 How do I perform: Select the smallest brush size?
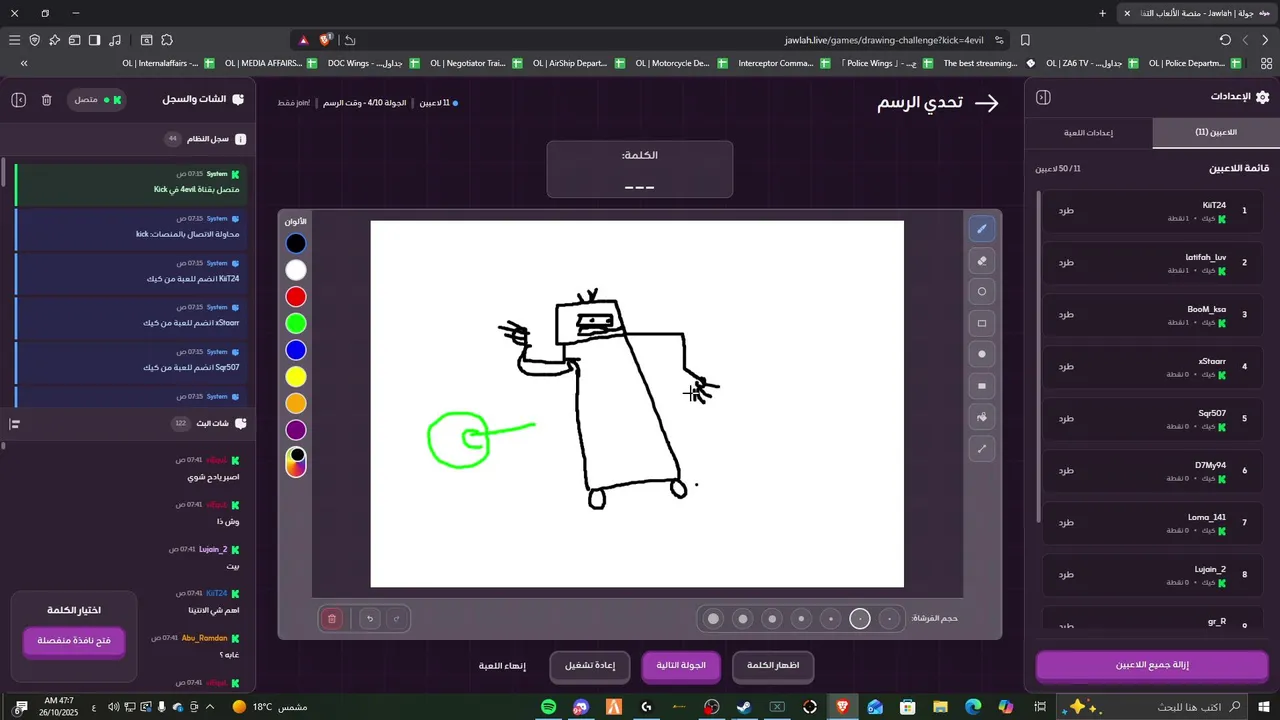[x=889, y=619]
